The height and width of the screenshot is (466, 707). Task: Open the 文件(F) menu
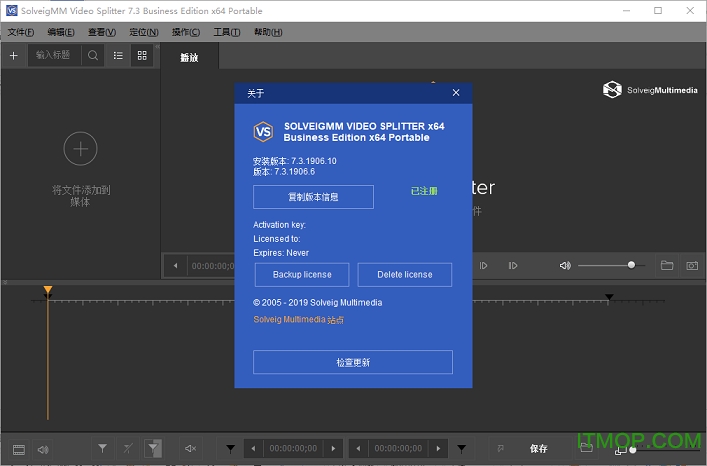21,32
